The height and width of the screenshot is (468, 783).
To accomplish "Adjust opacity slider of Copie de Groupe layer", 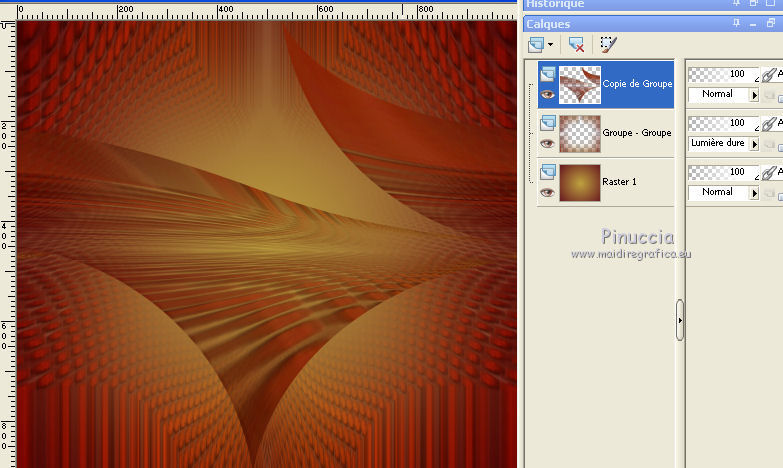I will coord(723,74).
